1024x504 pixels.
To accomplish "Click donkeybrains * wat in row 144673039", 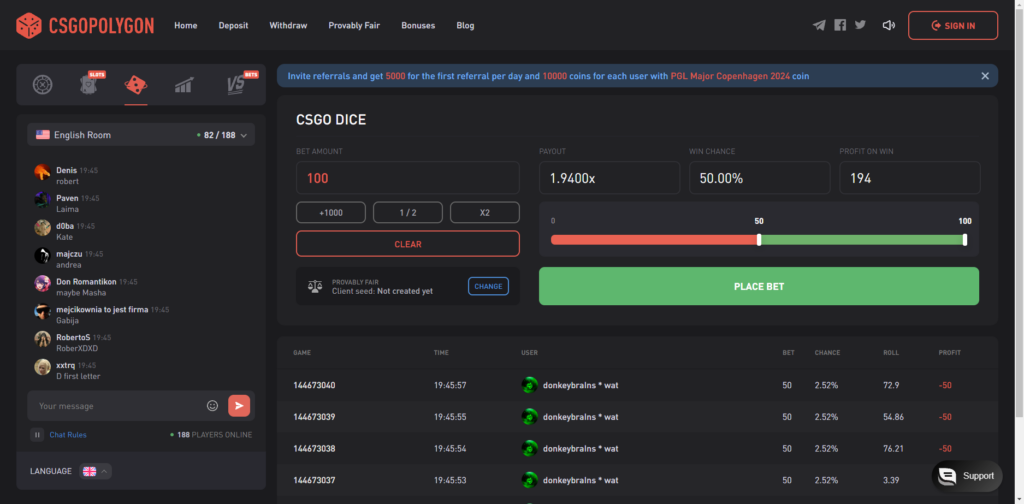I will 580,417.
